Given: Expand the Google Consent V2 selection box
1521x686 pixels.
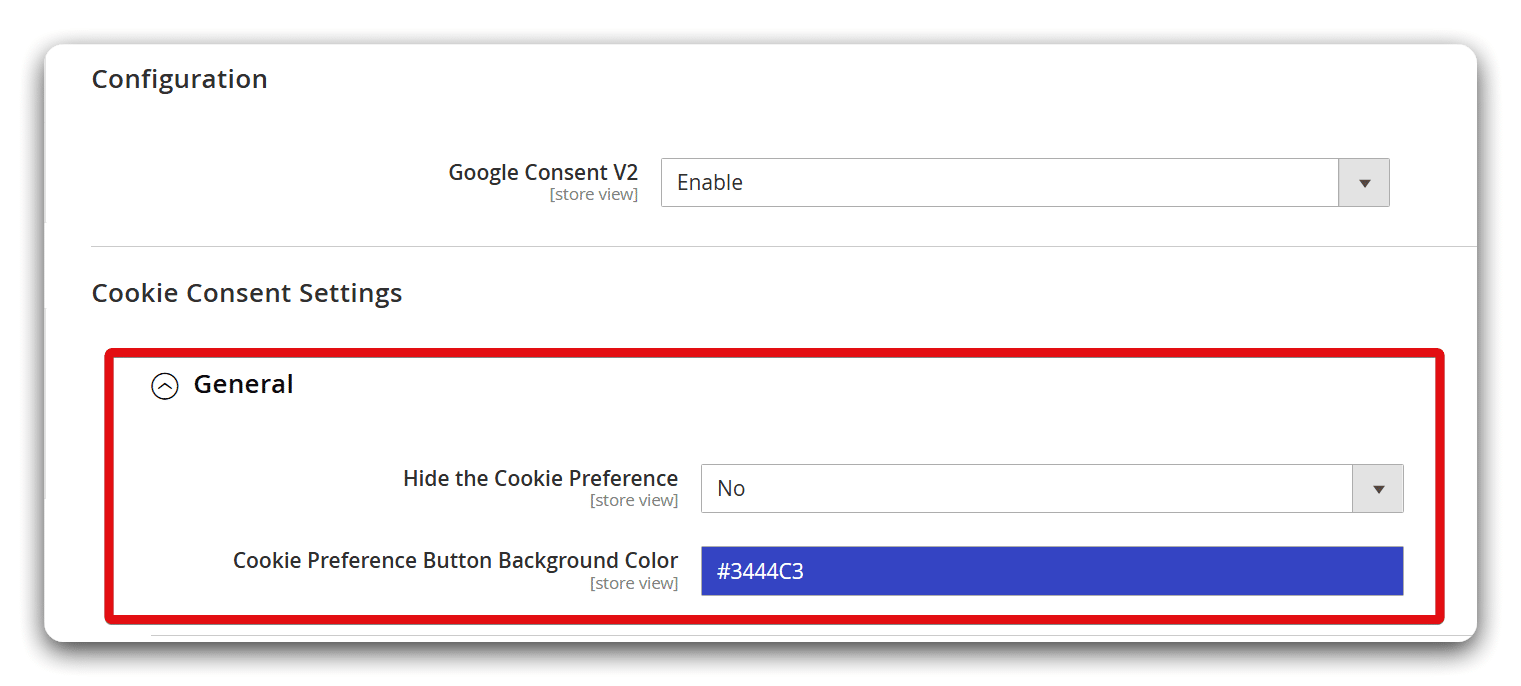Looking at the screenshot, I should (1000, 182).
